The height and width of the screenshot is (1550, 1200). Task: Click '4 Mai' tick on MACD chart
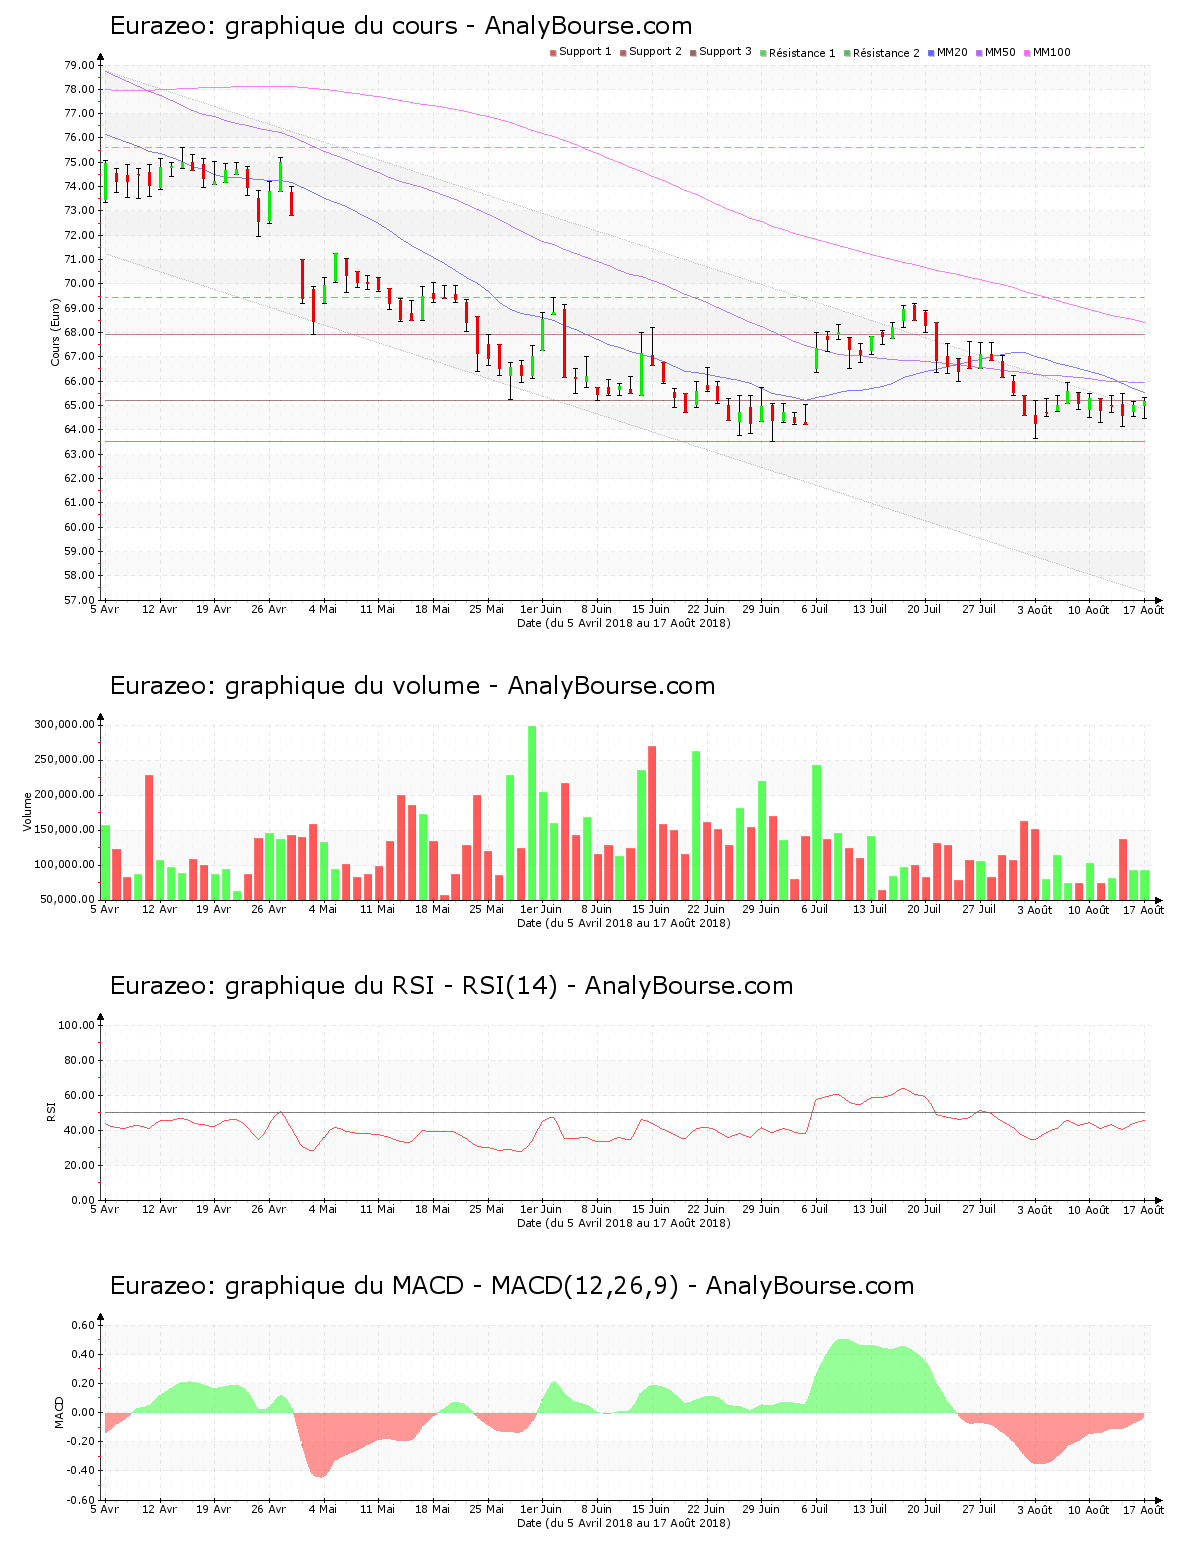pos(322,1509)
